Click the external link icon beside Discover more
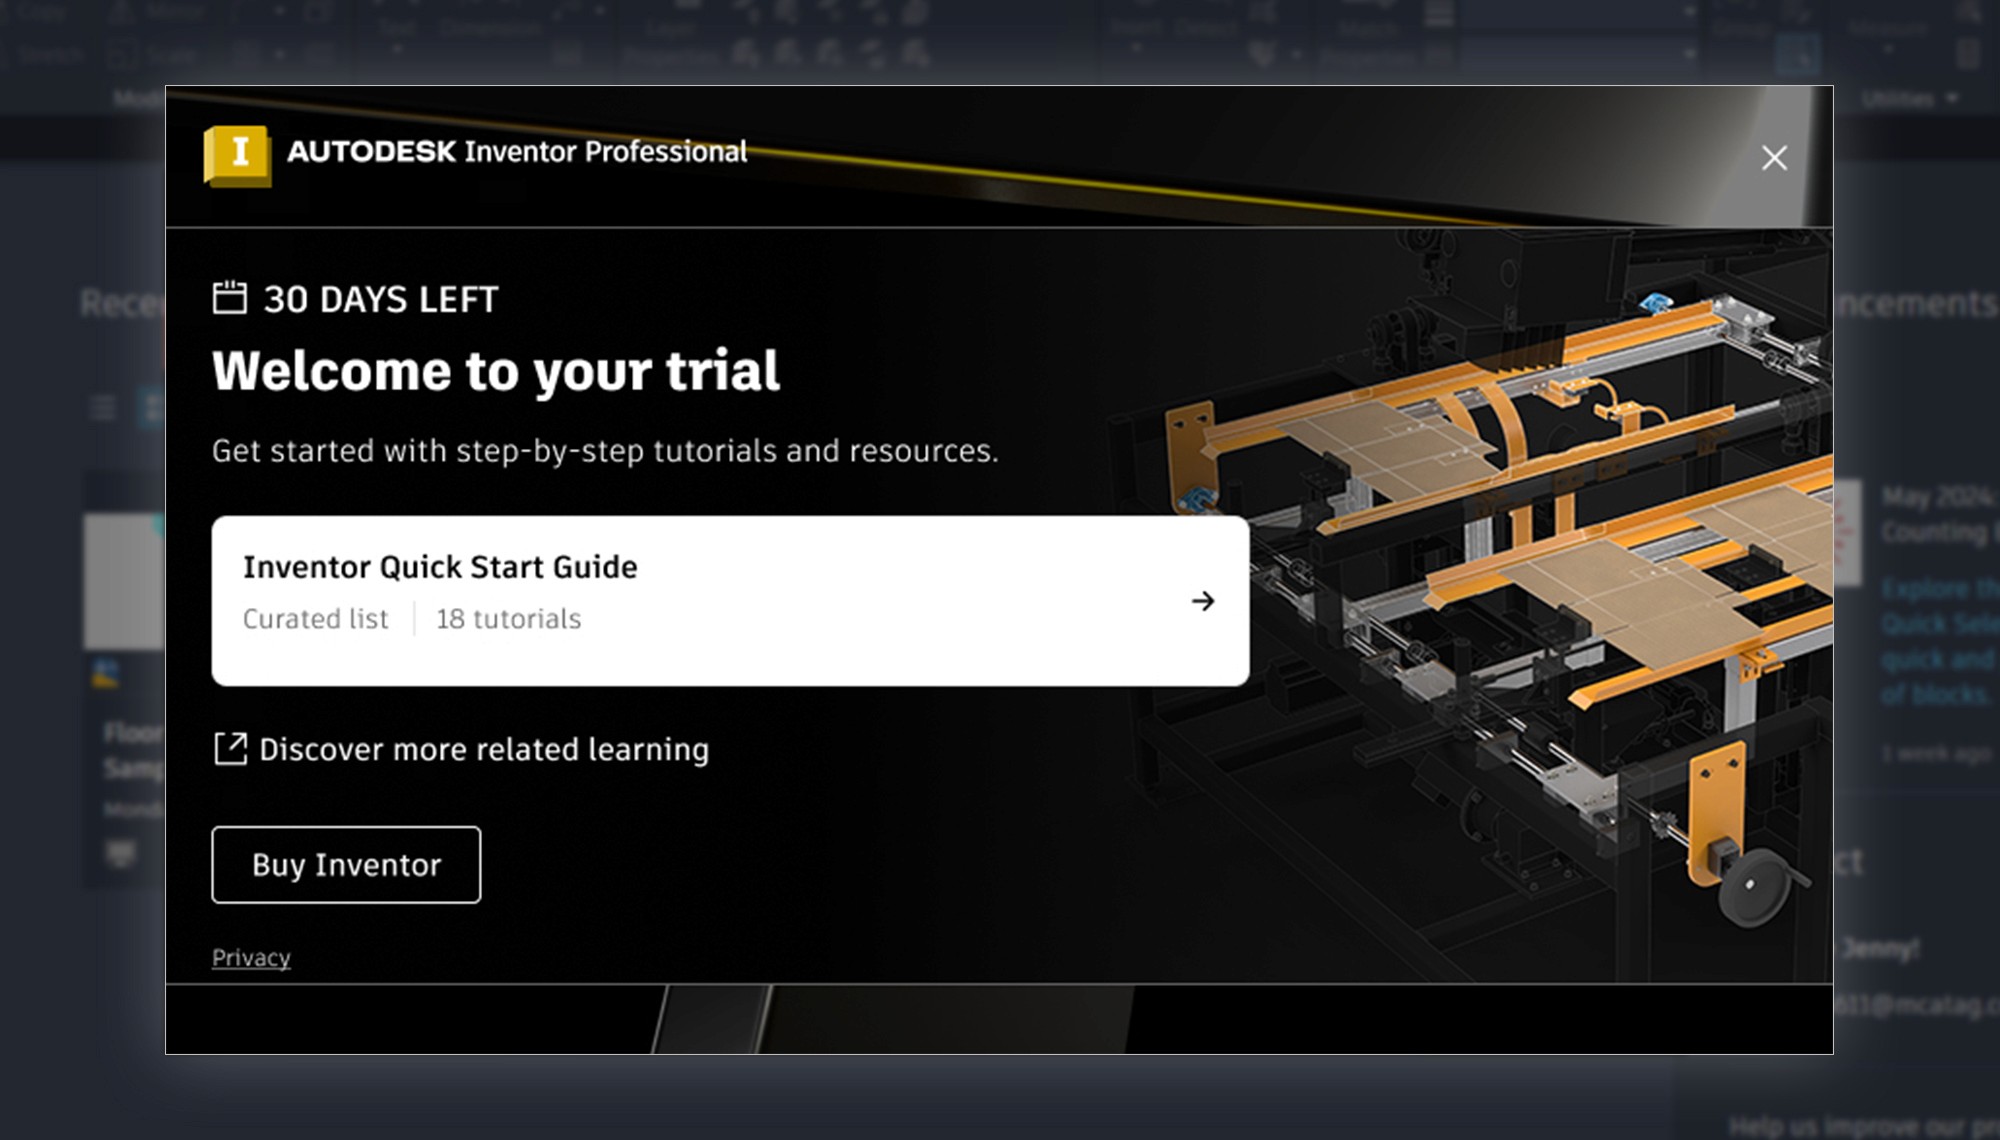This screenshot has height=1140, width=2000. [230, 749]
